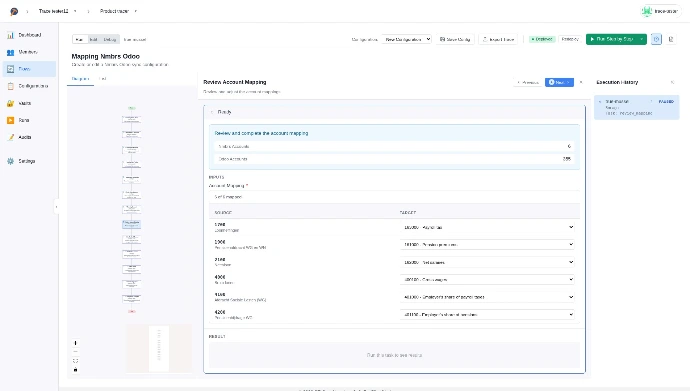The width and height of the screenshot is (690, 391).
Task: Toggle the execution history clock icon
Action: point(656,39)
